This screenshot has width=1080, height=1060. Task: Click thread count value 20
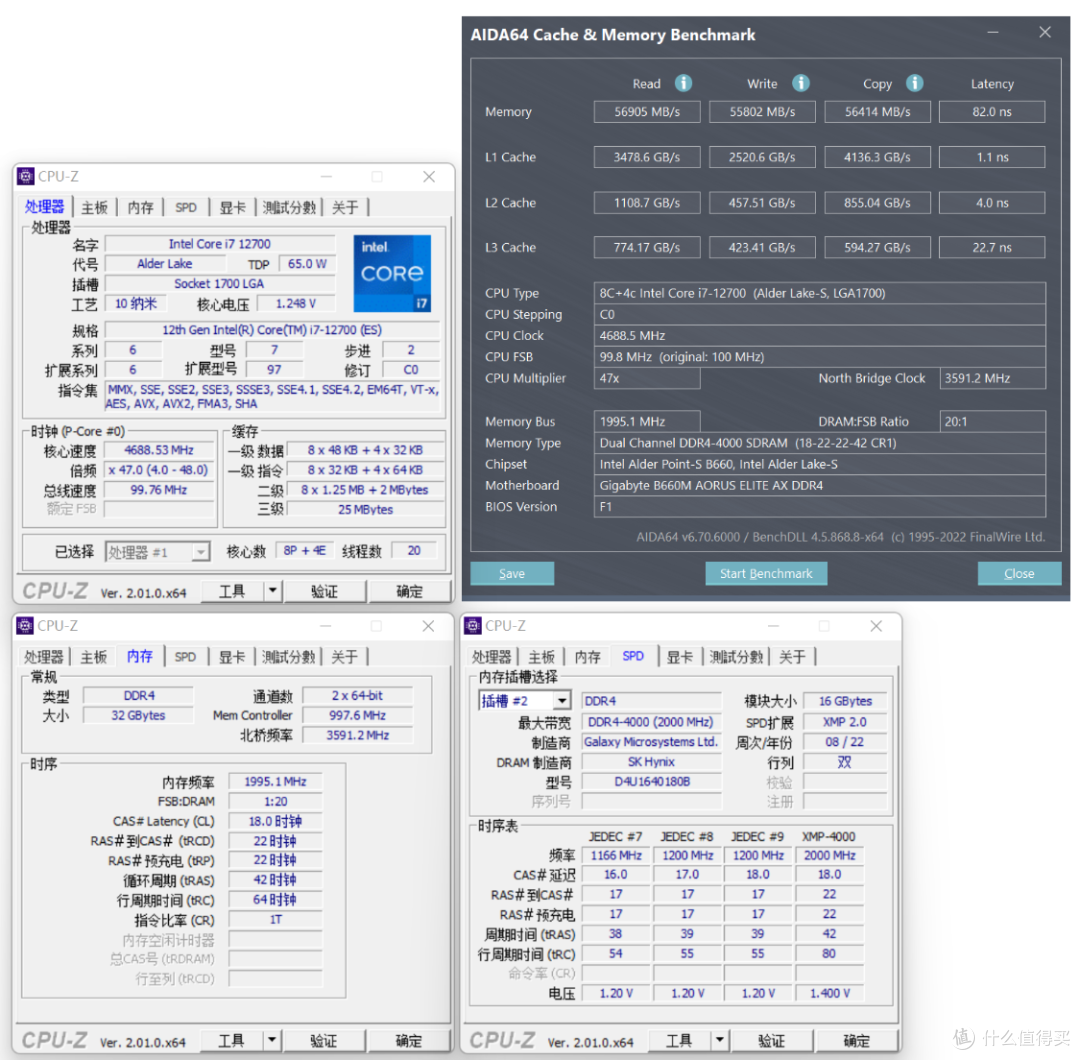[x=414, y=550]
